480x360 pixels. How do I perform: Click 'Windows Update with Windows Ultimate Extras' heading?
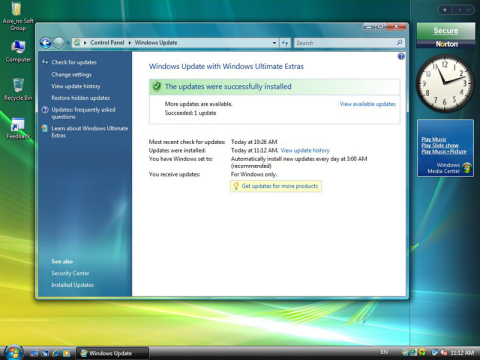coord(226,66)
